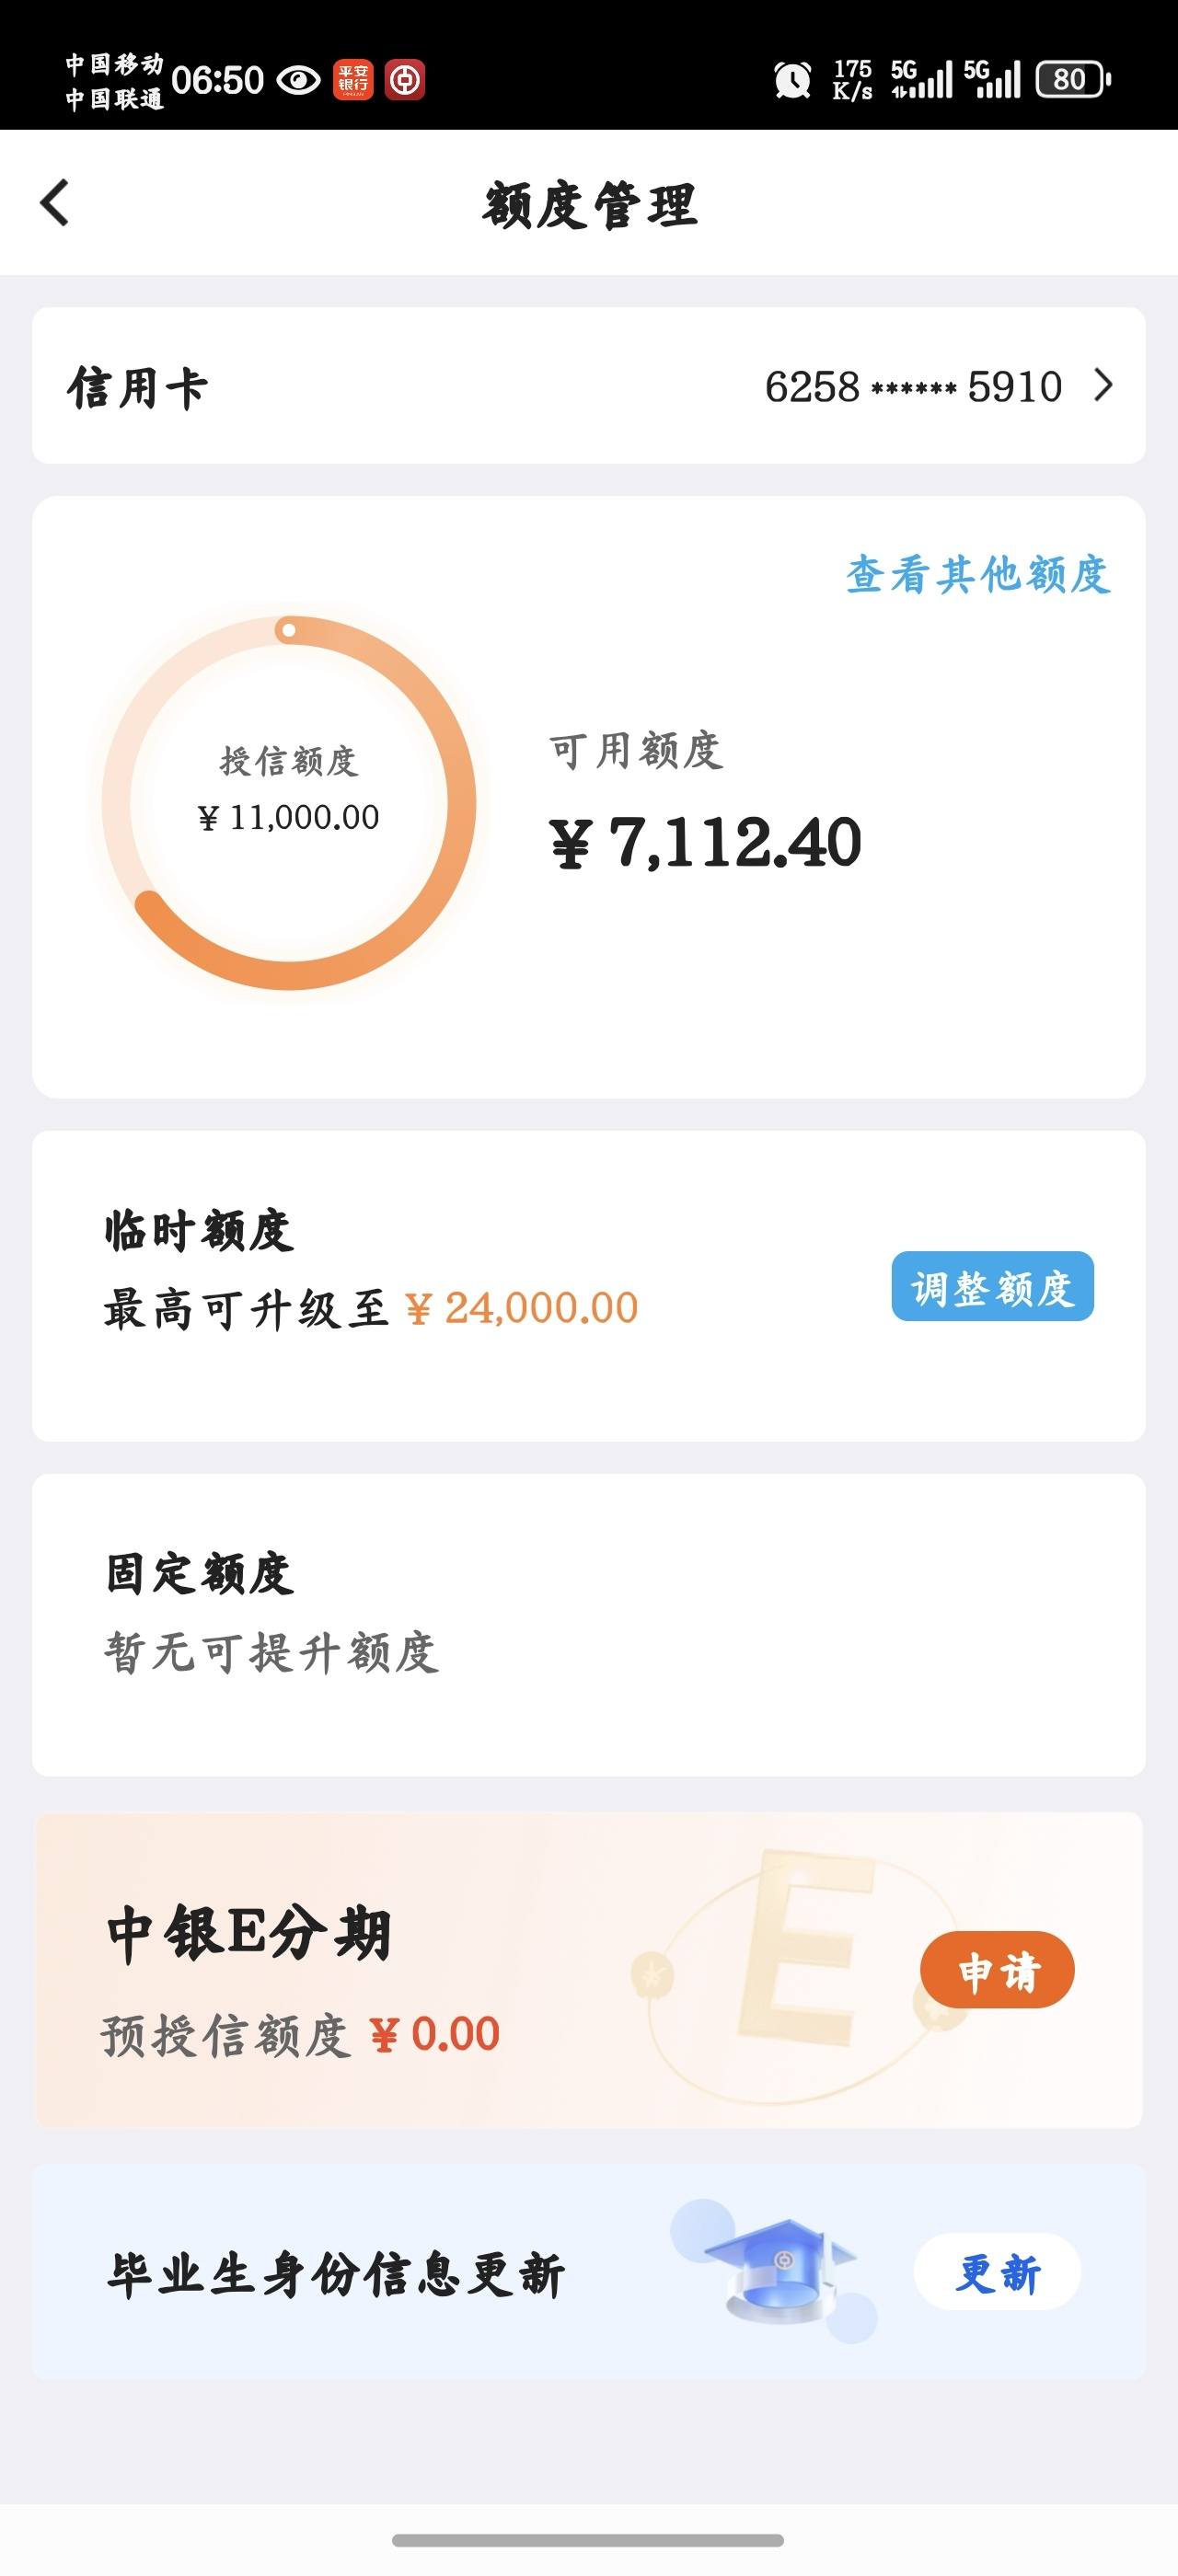Tap the eye icon in status bar
Image resolution: width=1178 pixels, height=2576 pixels.
point(298,79)
